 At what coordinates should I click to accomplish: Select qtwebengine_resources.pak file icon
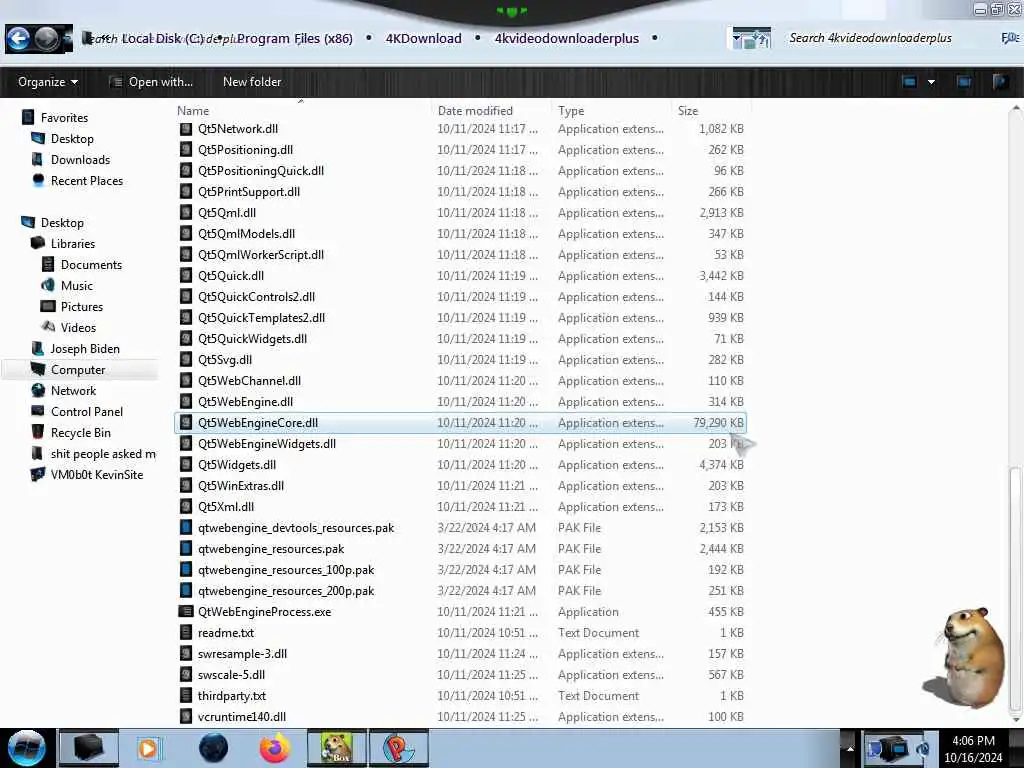pos(186,549)
